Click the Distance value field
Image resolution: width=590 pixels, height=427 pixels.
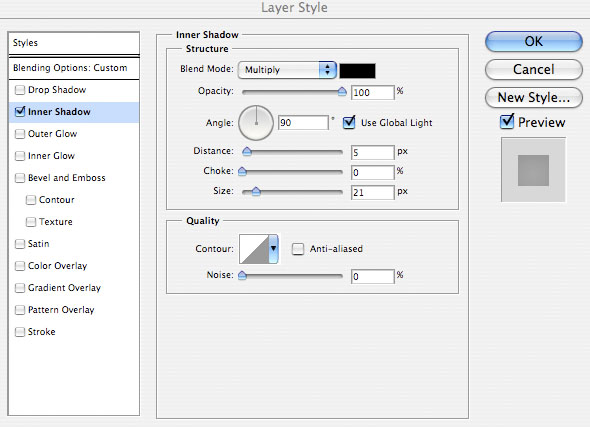coord(373,152)
